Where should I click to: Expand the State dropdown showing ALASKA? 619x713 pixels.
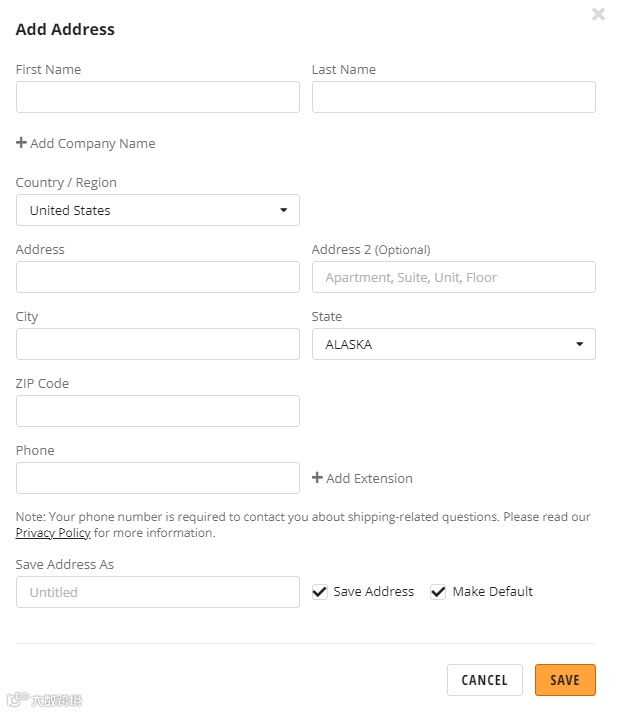(454, 344)
